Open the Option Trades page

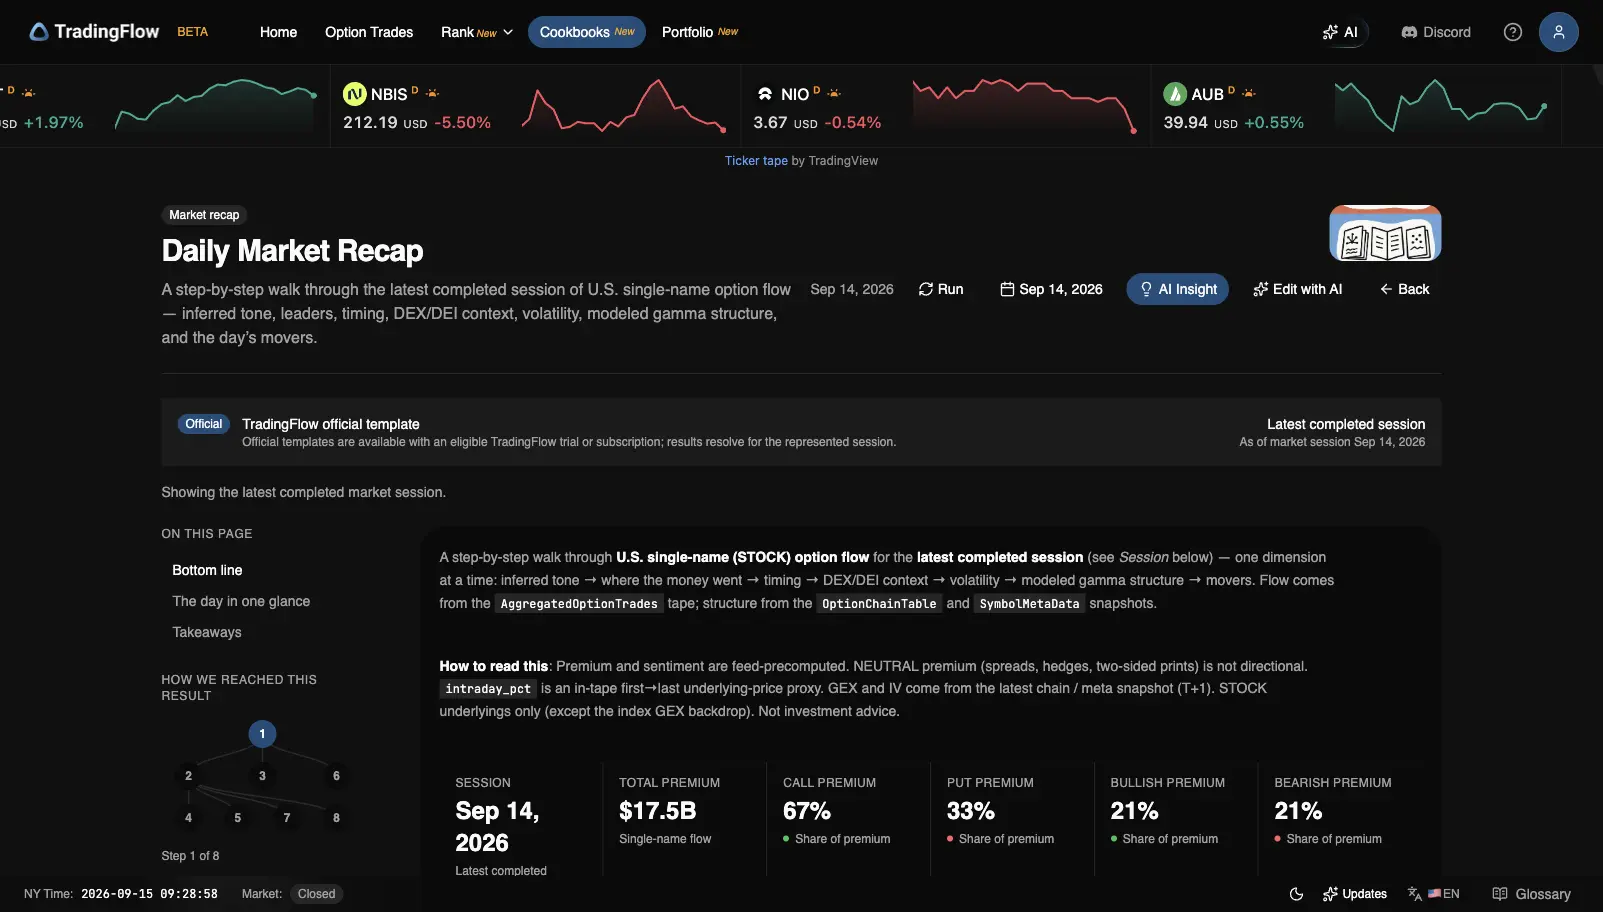(x=369, y=32)
